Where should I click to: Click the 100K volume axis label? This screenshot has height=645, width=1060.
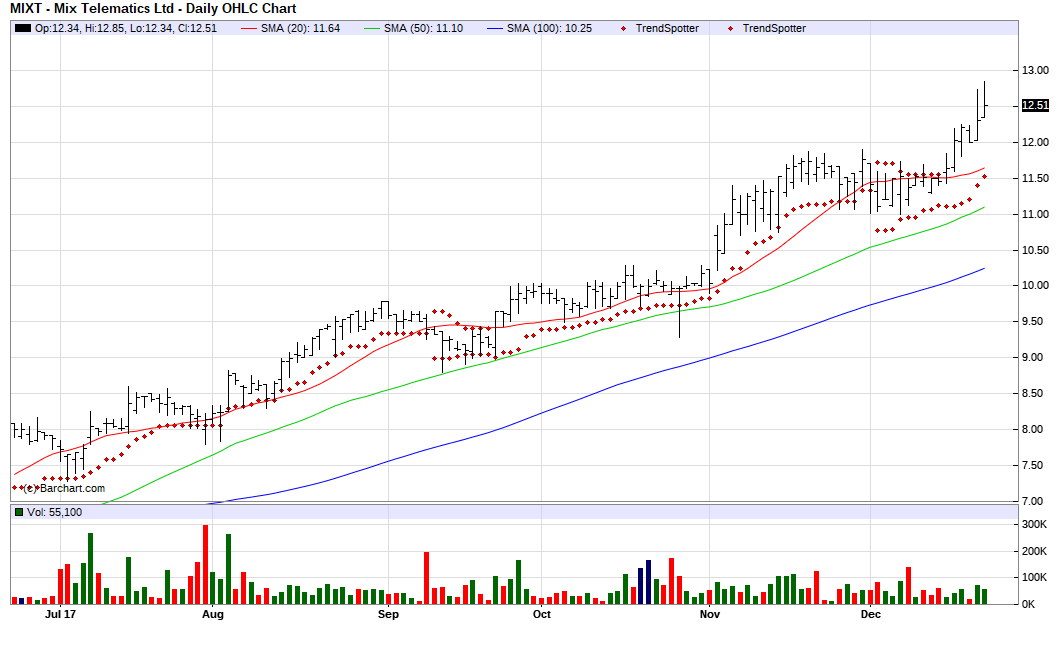pyautogui.click(x=1034, y=578)
